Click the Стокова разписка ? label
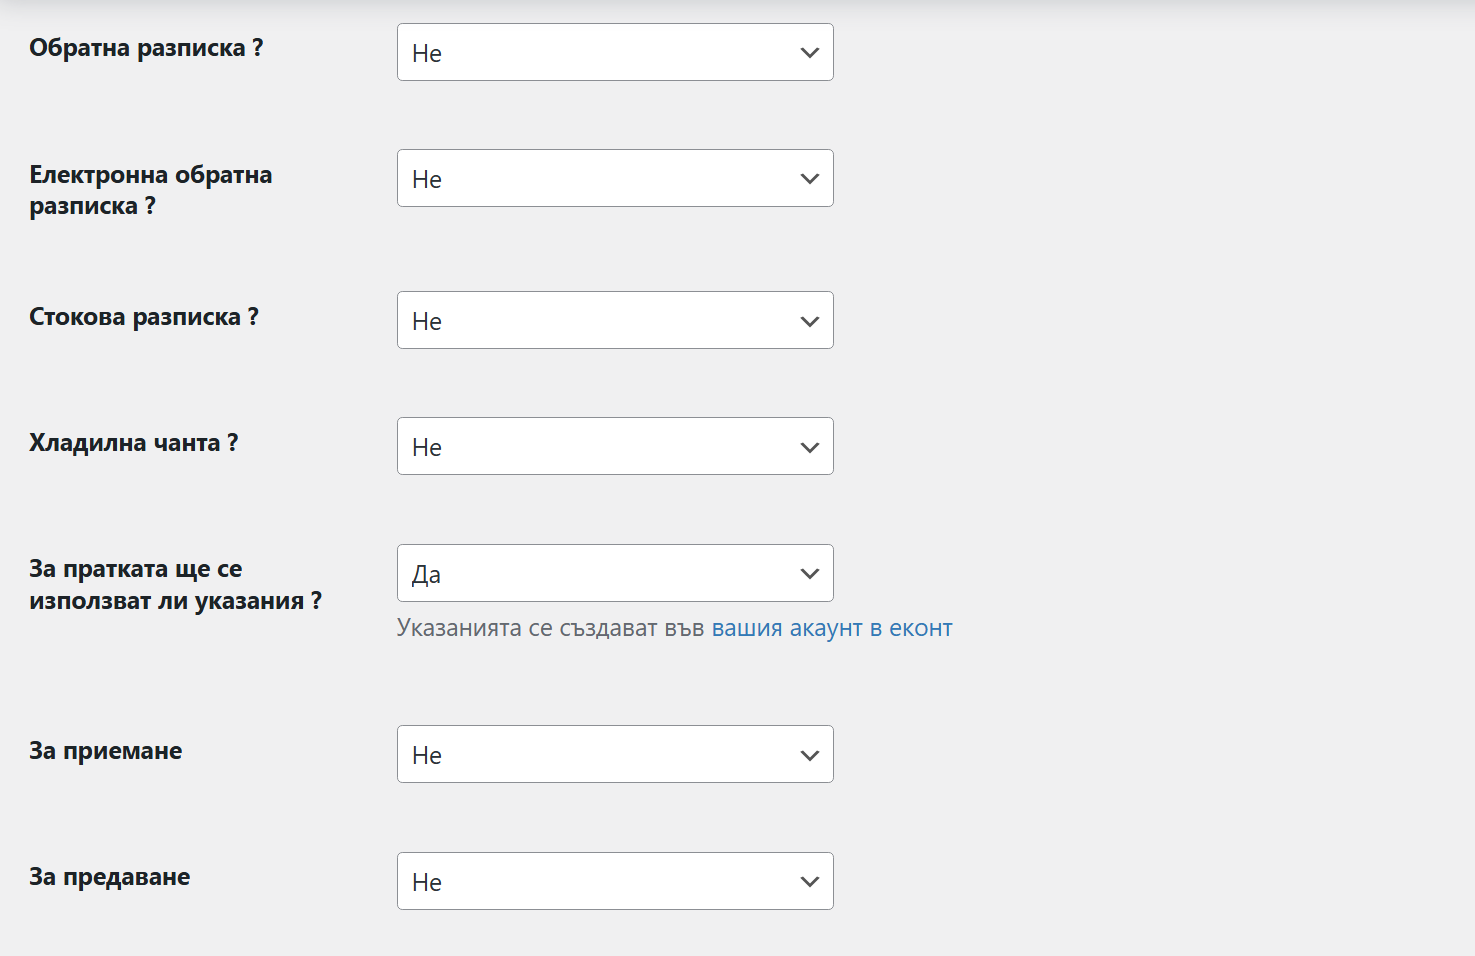The width and height of the screenshot is (1475, 956). tap(144, 317)
